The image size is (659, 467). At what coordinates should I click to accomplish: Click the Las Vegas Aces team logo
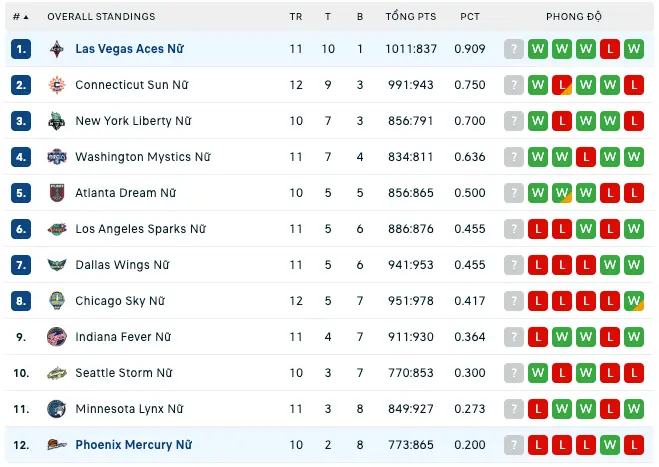click(56, 49)
